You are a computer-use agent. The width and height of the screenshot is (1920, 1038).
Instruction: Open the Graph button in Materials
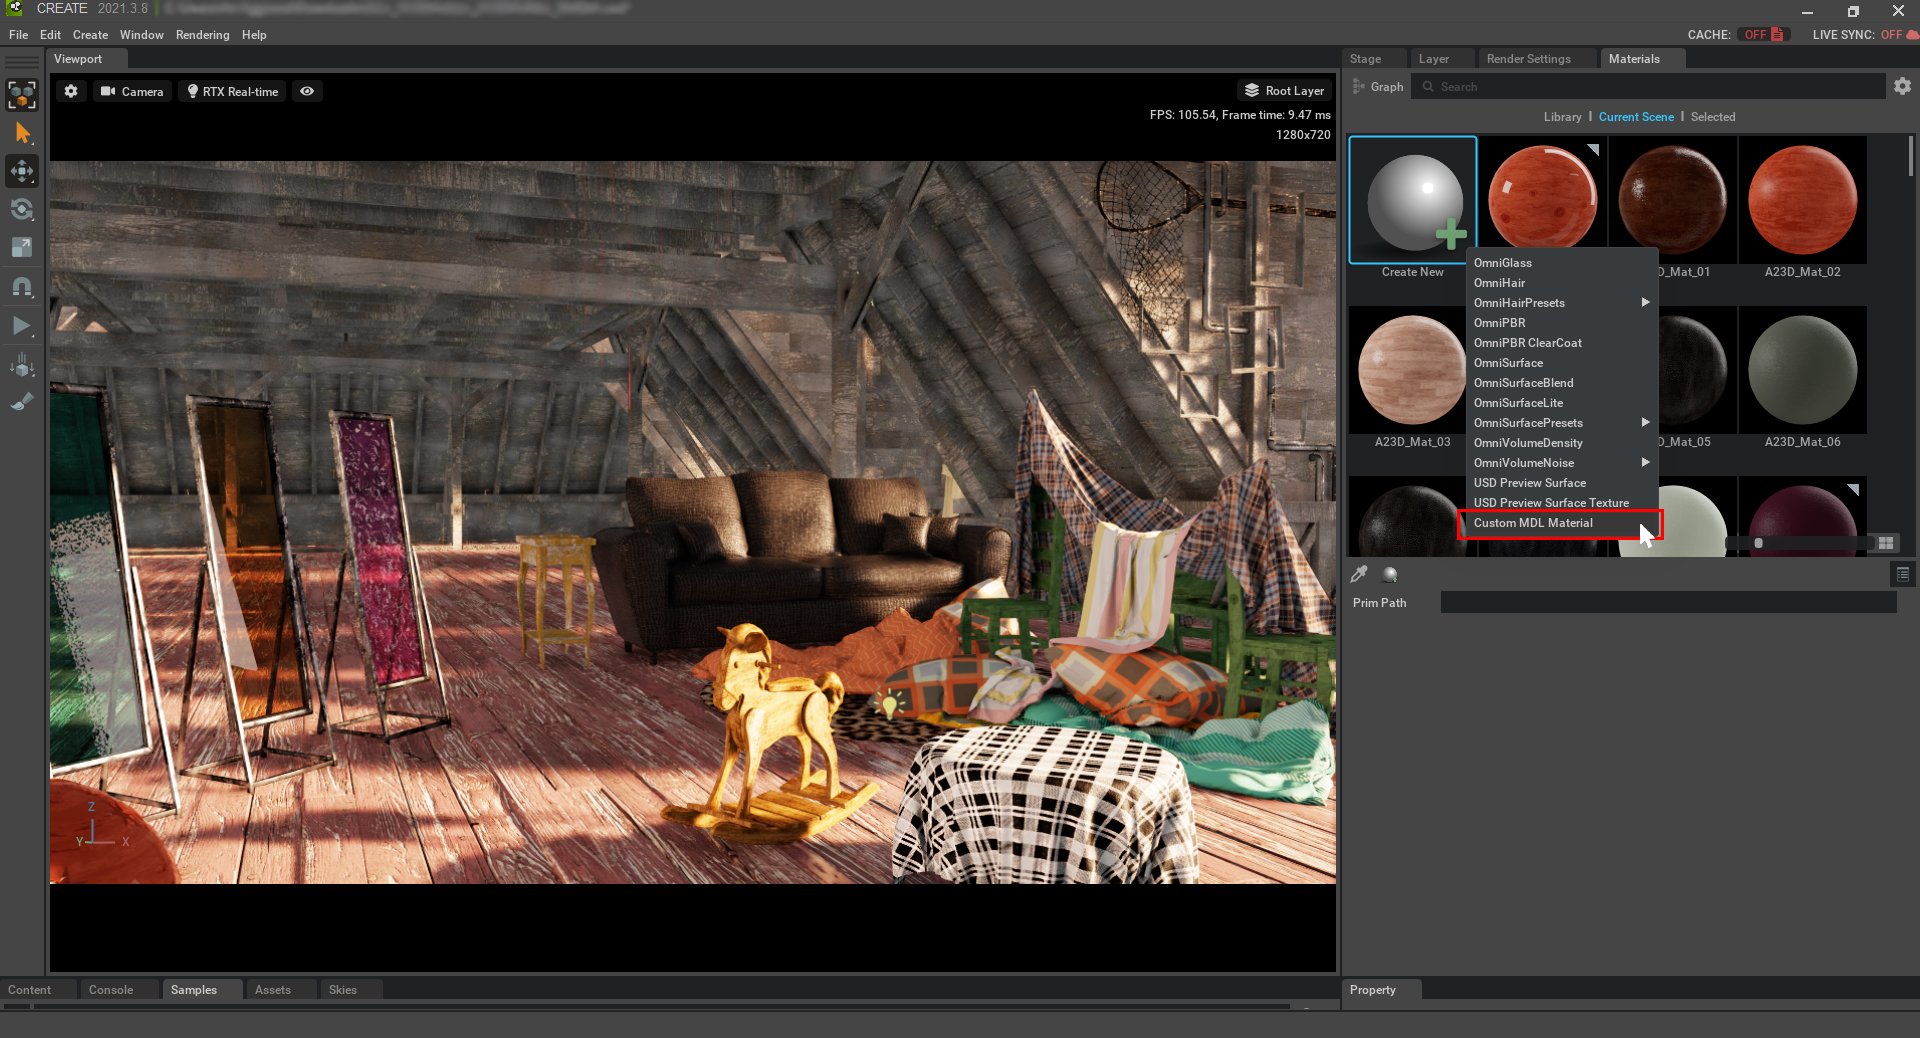click(1378, 87)
